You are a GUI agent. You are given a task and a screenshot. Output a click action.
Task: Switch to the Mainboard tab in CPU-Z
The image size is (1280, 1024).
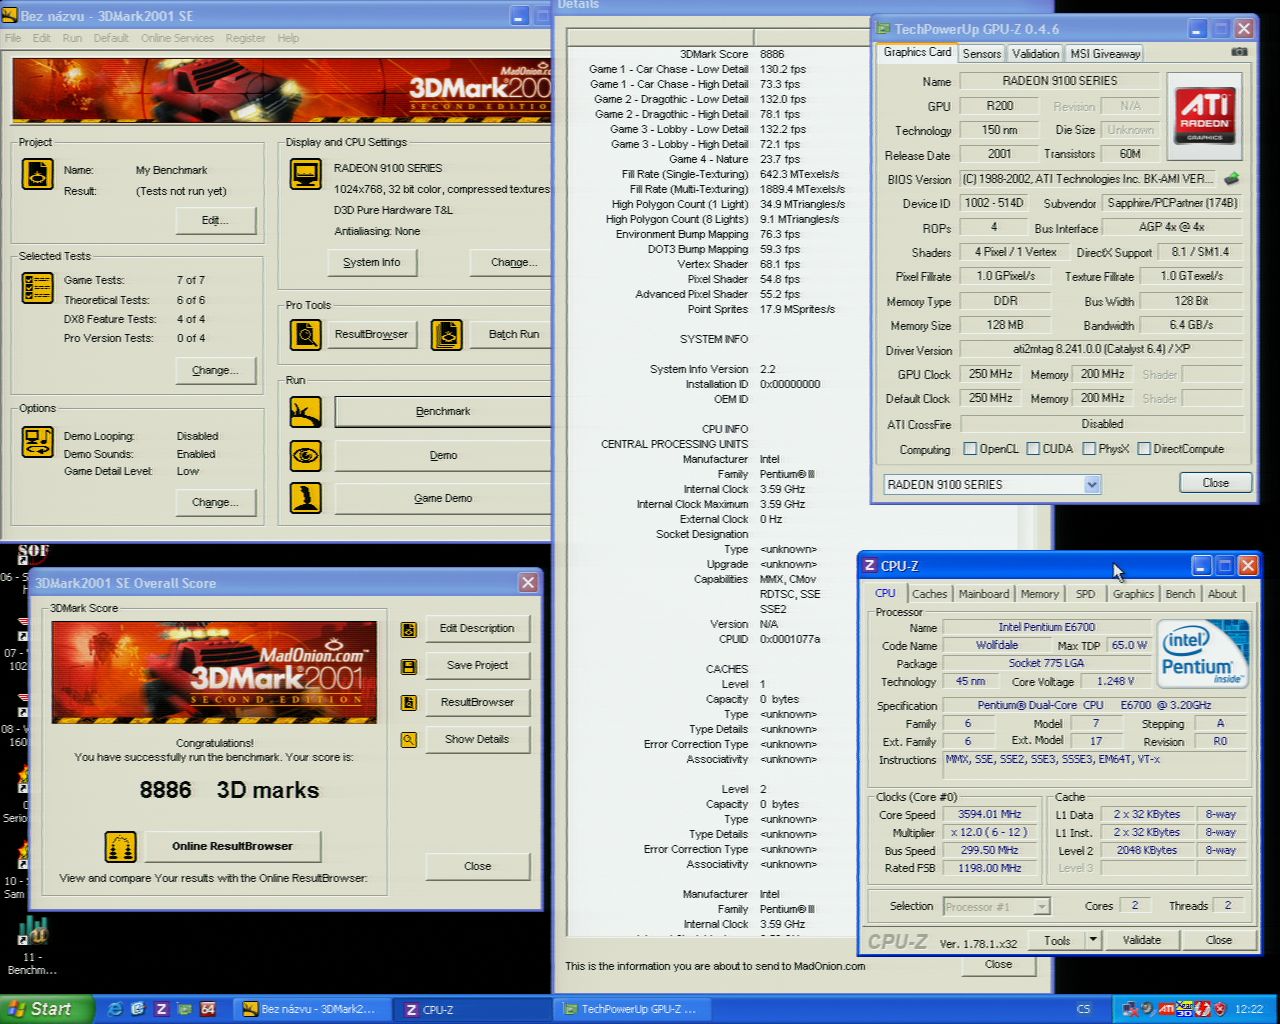click(x=984, y=594)
